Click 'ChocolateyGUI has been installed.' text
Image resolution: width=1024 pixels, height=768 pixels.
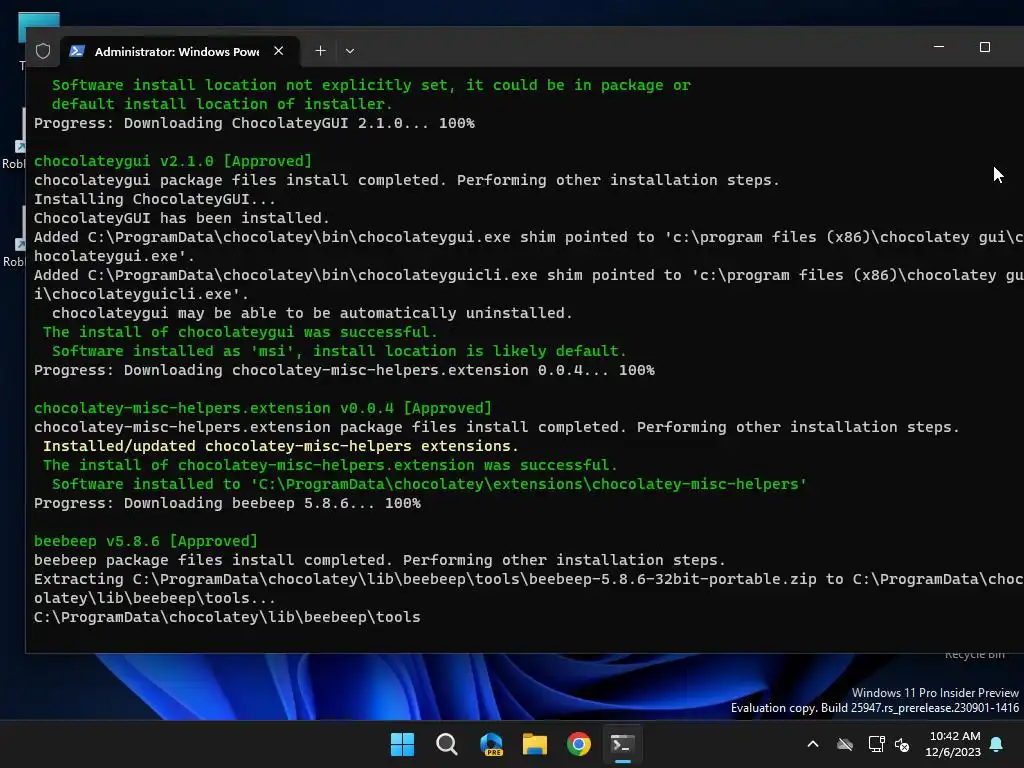(x=182, y=218)
